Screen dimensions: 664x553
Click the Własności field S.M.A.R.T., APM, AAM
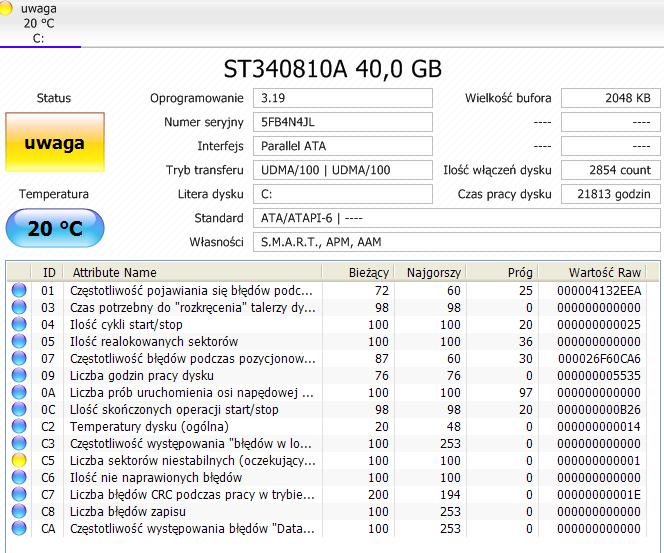pyautogui.click(x=456, y=242)
